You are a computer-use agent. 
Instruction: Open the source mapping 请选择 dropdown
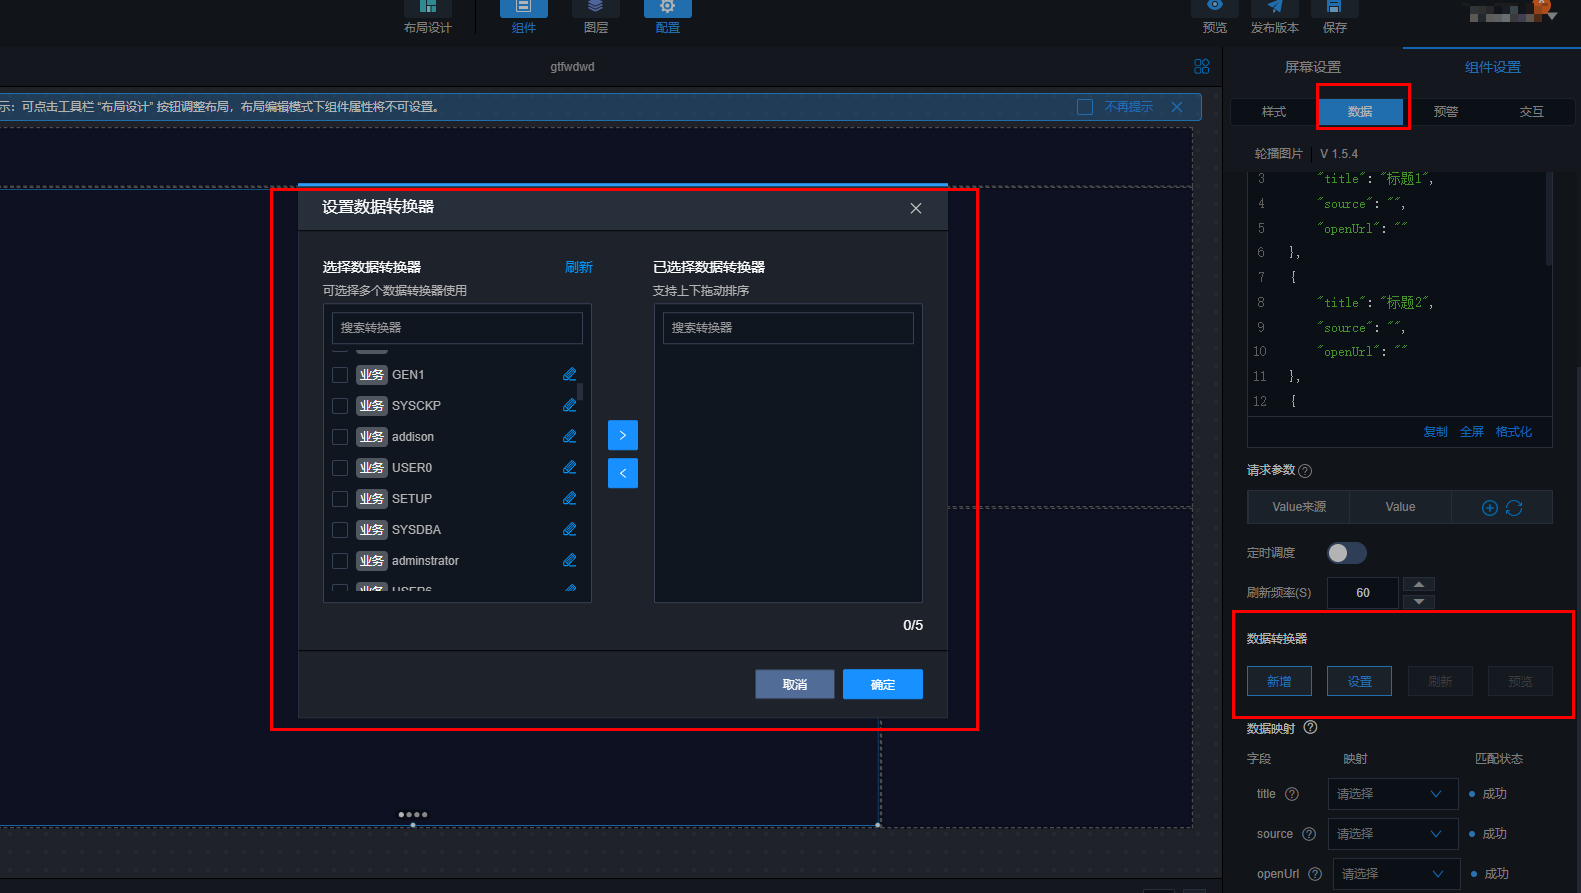click(x=1393, y=834)
